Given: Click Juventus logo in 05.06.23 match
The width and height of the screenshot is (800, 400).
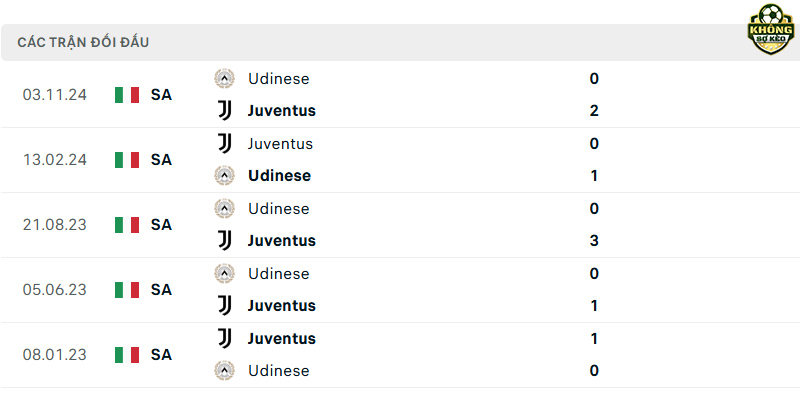Looking at the screenshot, I should [x=224, y=305].
